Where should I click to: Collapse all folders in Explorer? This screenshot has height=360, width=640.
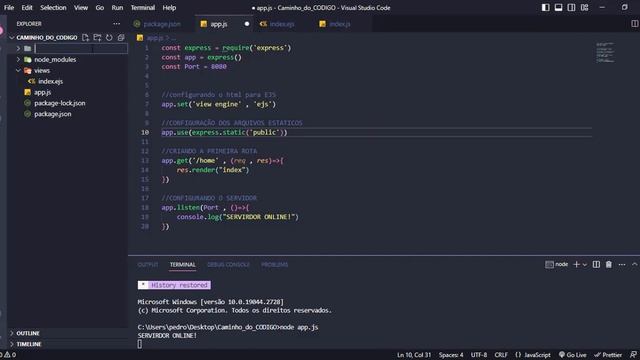[x=121, y=38]
